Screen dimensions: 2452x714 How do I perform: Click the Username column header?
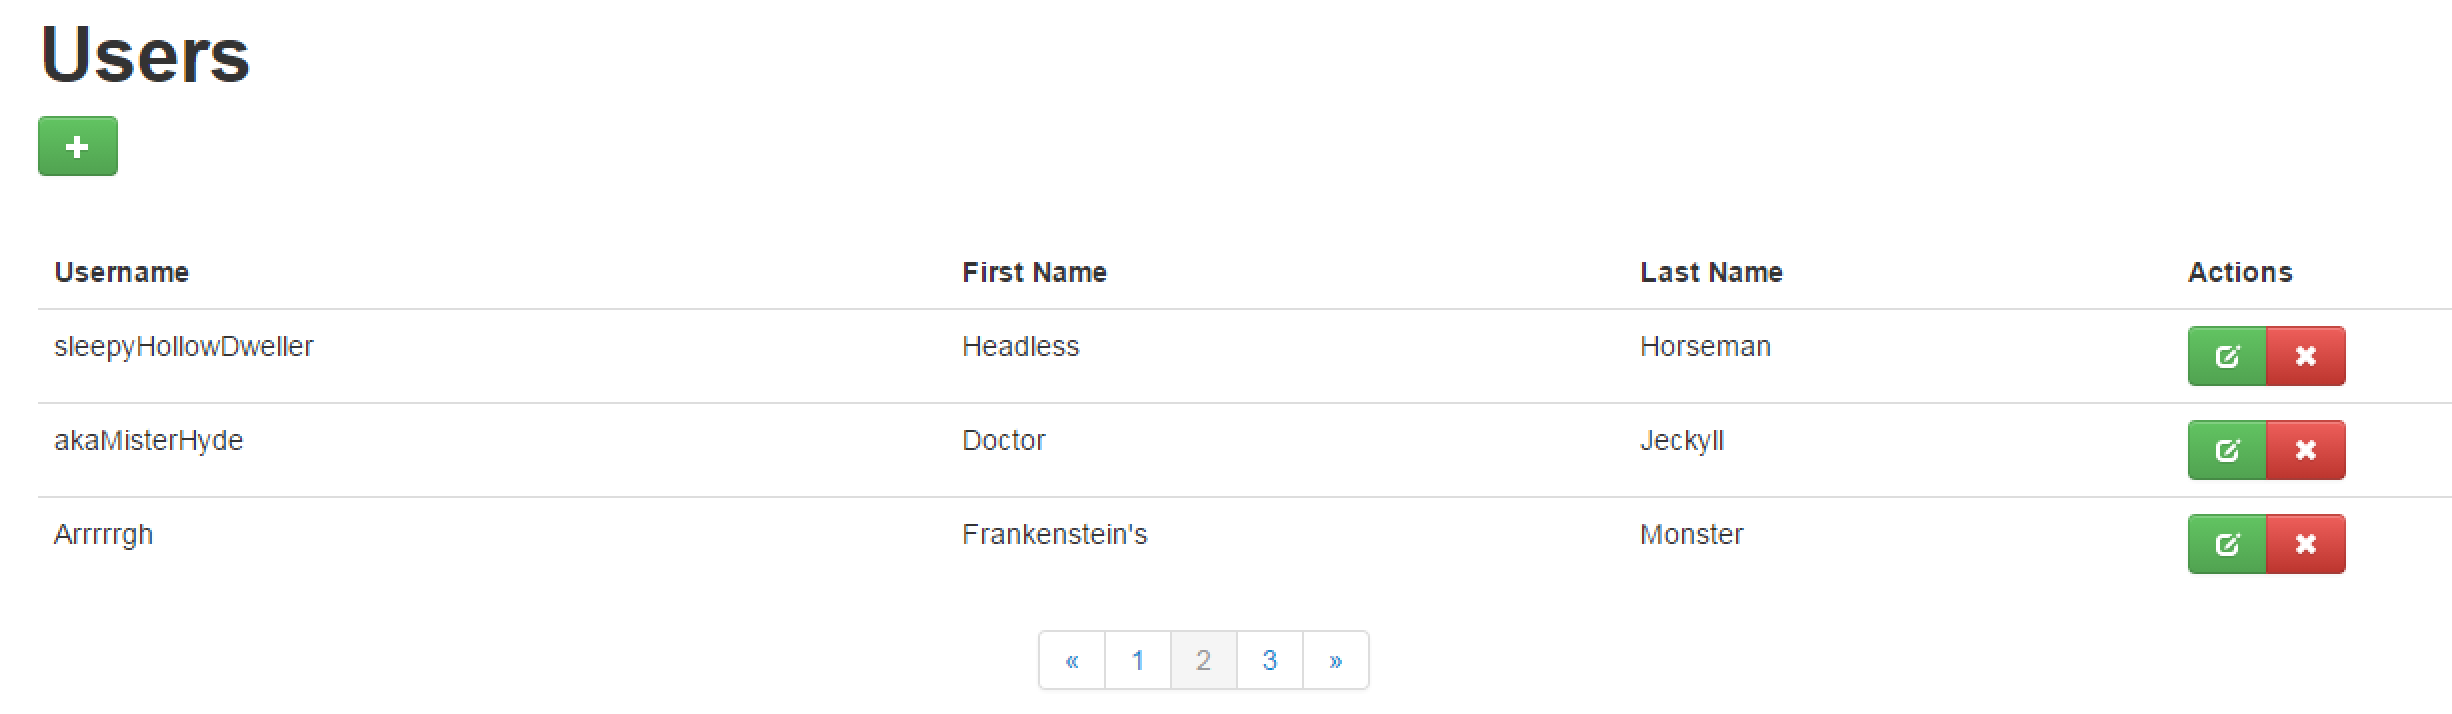click(122, 272)
